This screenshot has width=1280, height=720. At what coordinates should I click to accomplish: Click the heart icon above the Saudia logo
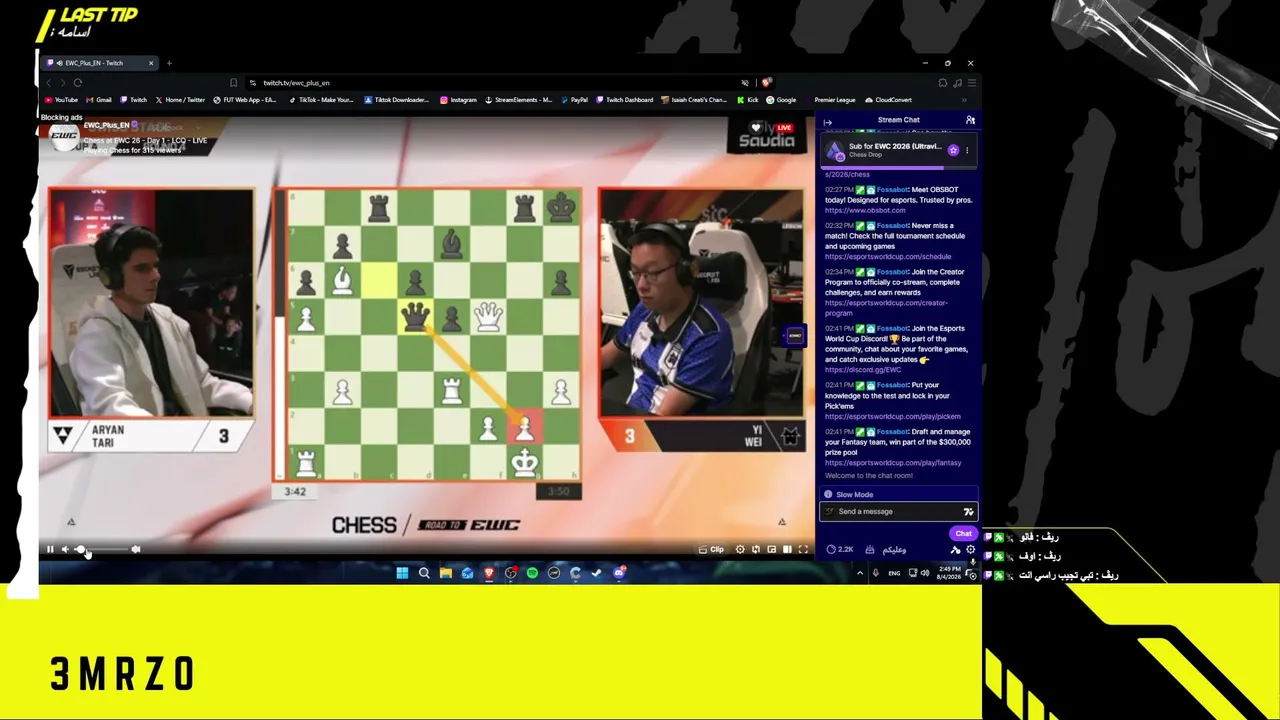coord(757,127)
